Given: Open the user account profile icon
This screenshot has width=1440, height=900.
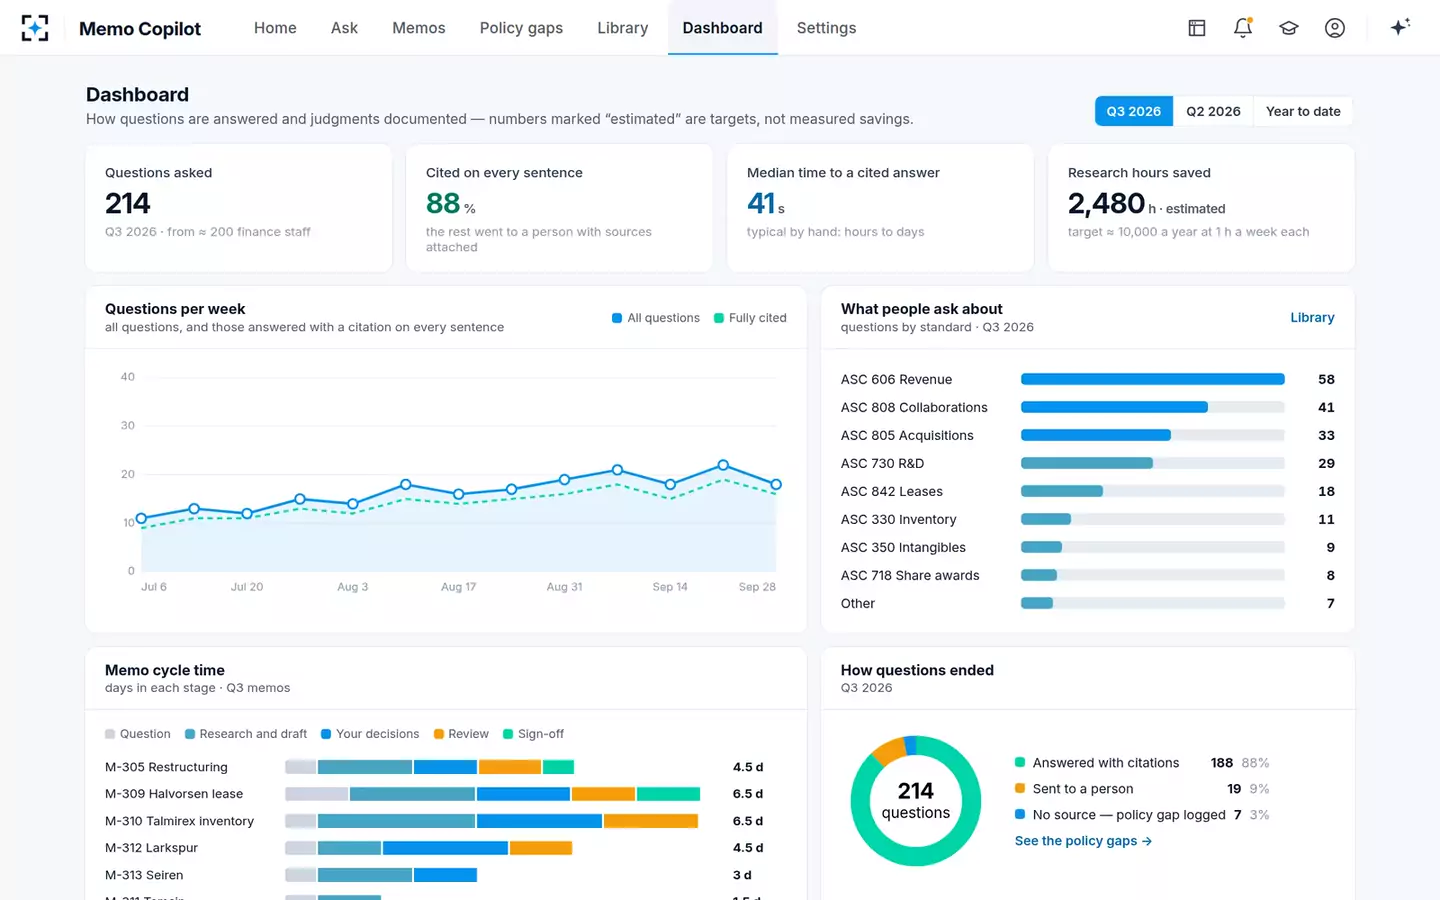Looking at the screenshot, I should tap(1335, 28).
